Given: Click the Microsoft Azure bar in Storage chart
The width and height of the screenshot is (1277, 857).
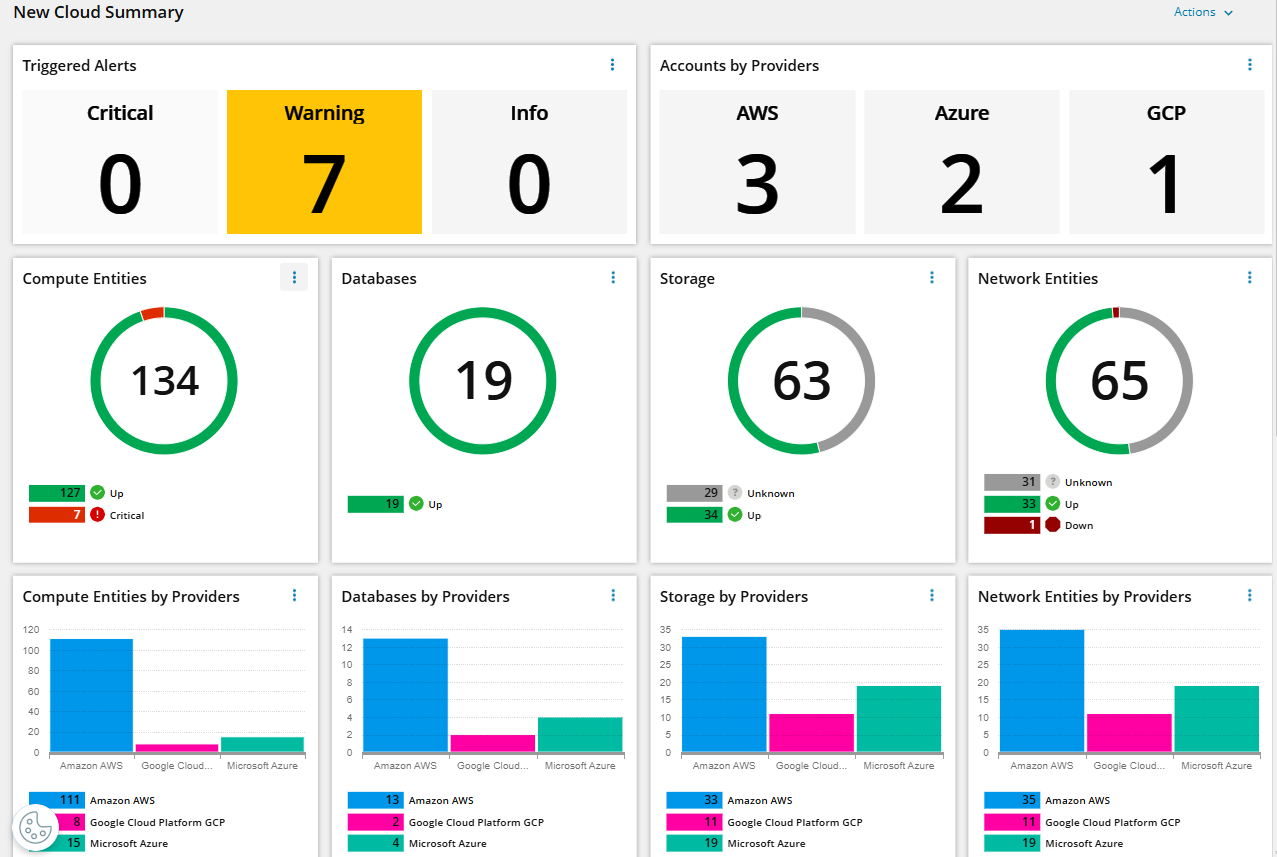Looking at the screenshot, I should coord(899,719).
